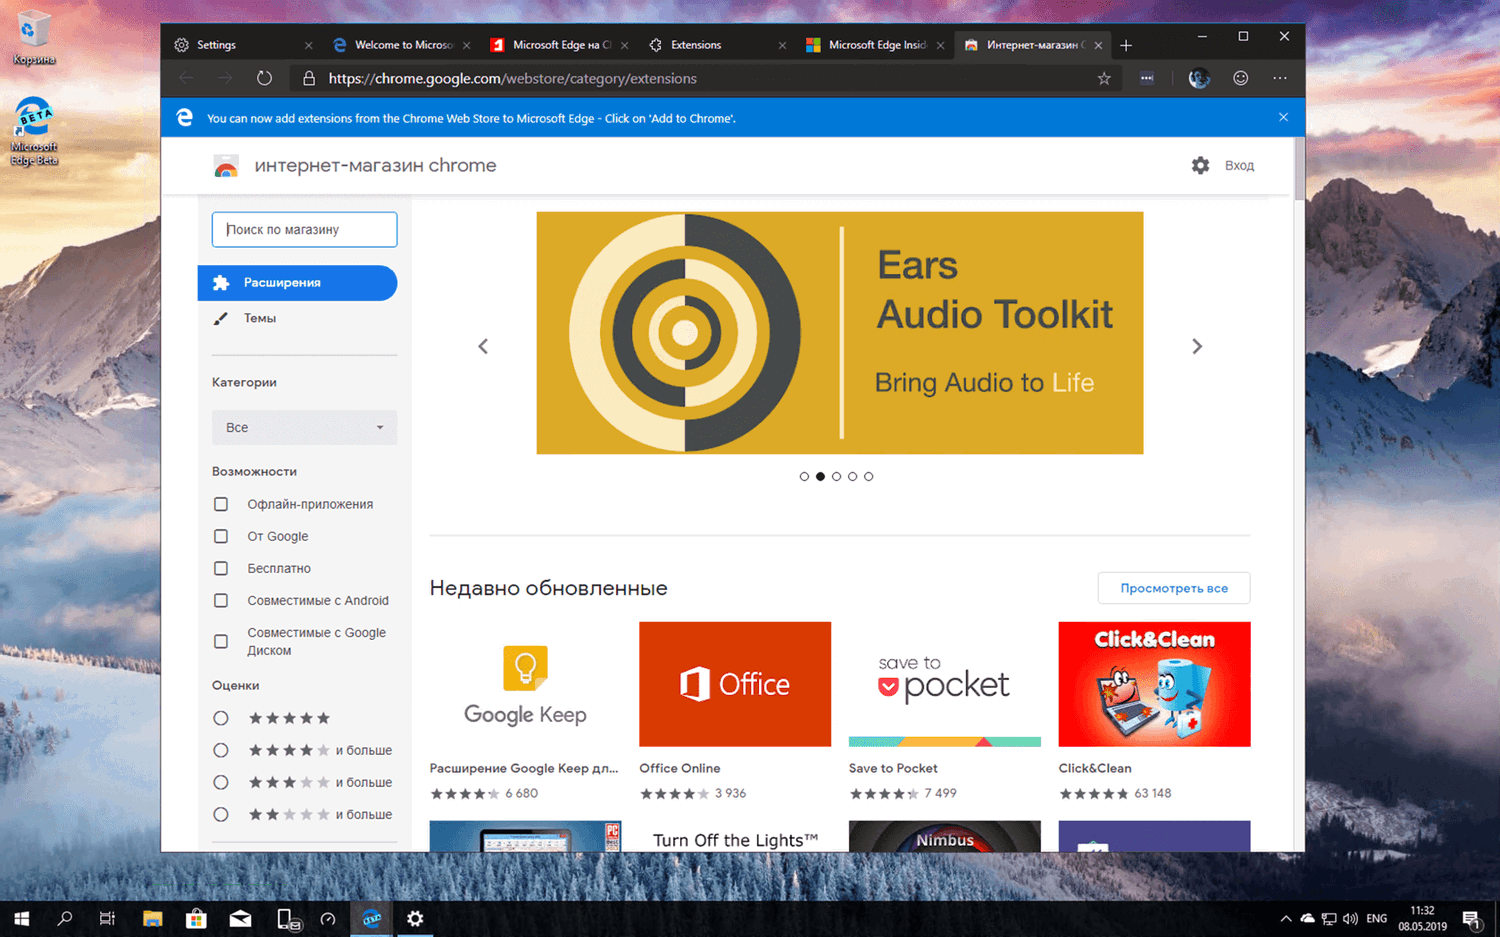Open the Office Online extension title link
The width and height of the screenshot is (1500, 937).
(x=680, y=768)
